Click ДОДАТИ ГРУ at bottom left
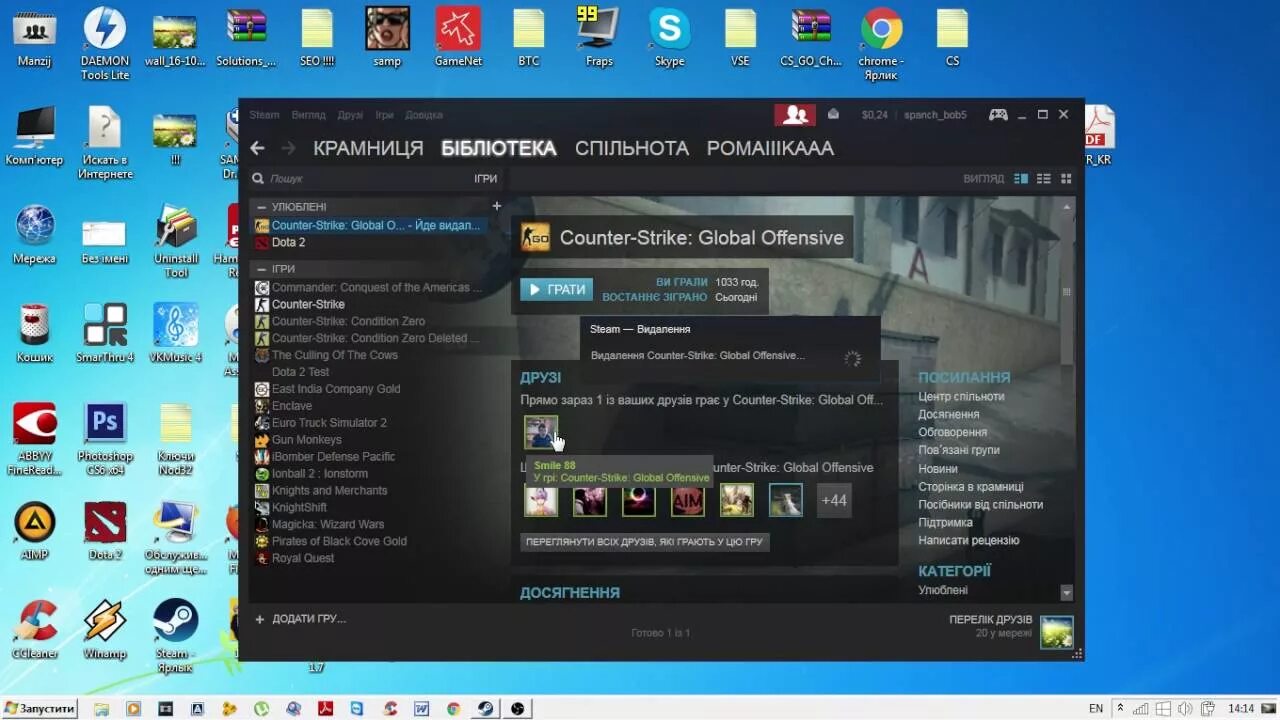Image resolution: width=1280 pixels, height=720 pixels. click(300, 619)
